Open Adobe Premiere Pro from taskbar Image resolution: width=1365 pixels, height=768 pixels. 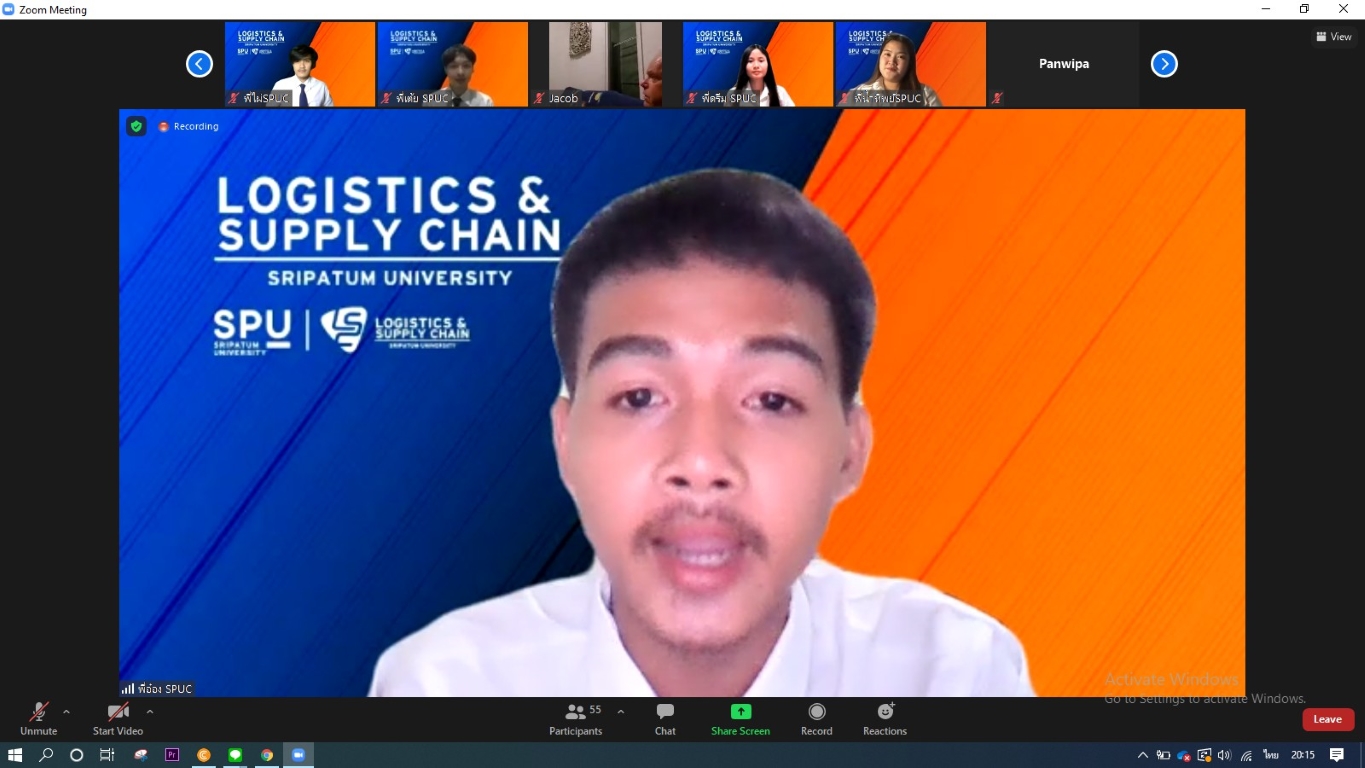[172, 755]
